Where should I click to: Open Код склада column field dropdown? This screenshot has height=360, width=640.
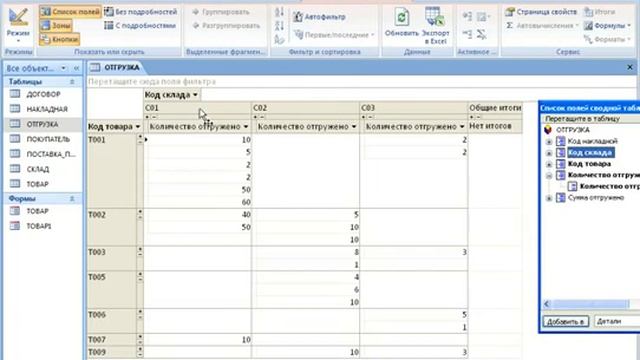coord(195,95)
